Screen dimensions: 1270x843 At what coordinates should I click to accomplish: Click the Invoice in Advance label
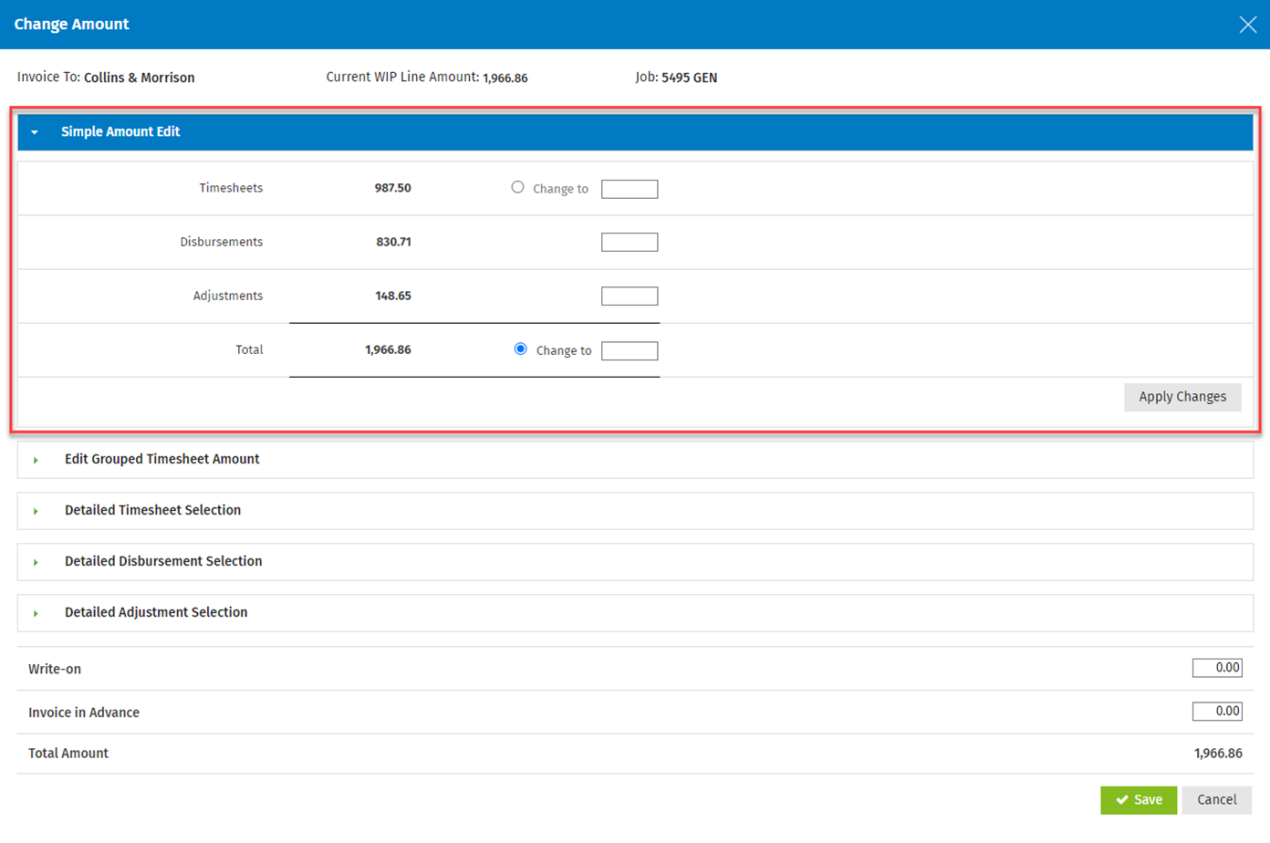tap(84, 713)
